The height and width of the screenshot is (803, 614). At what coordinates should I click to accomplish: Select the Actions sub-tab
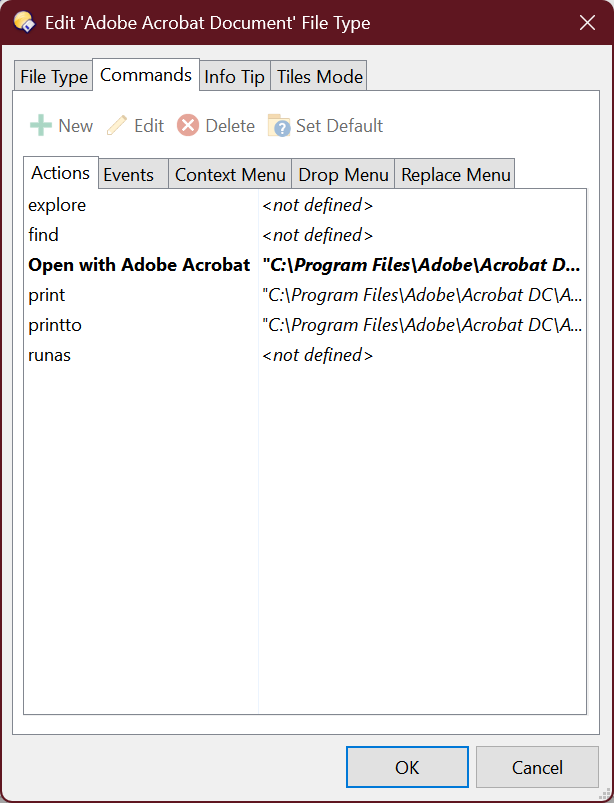(x=60, y=173)
